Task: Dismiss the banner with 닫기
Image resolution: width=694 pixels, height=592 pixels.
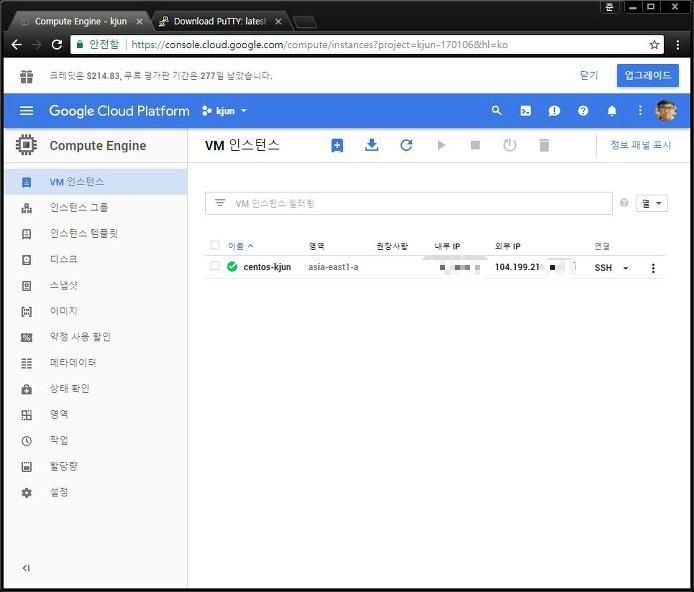Action: (589, 76)
